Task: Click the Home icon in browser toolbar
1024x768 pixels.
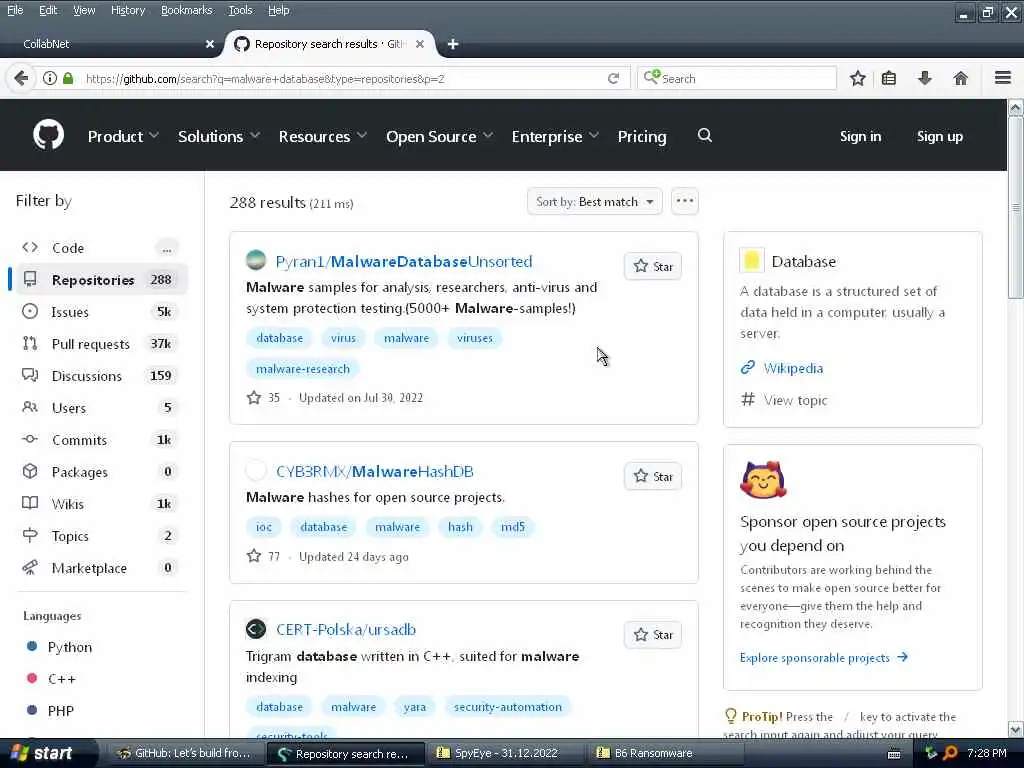Action: tap(960, 78)
